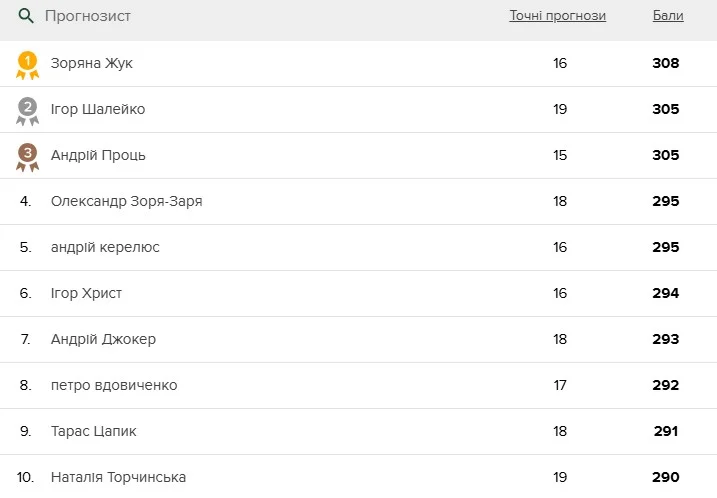Screen dimensions: 717x498
Task: Click Андрій Джокер name
Action: coord(103,339)
